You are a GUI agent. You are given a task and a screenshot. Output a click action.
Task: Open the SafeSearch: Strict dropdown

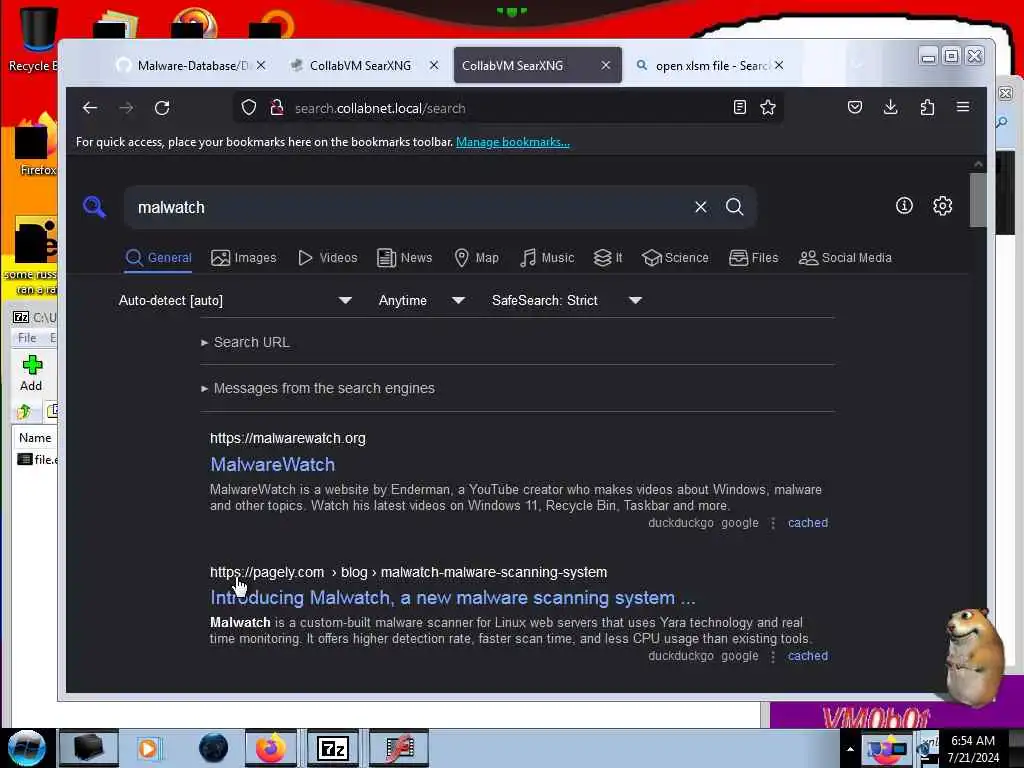[x=567, y=300]
